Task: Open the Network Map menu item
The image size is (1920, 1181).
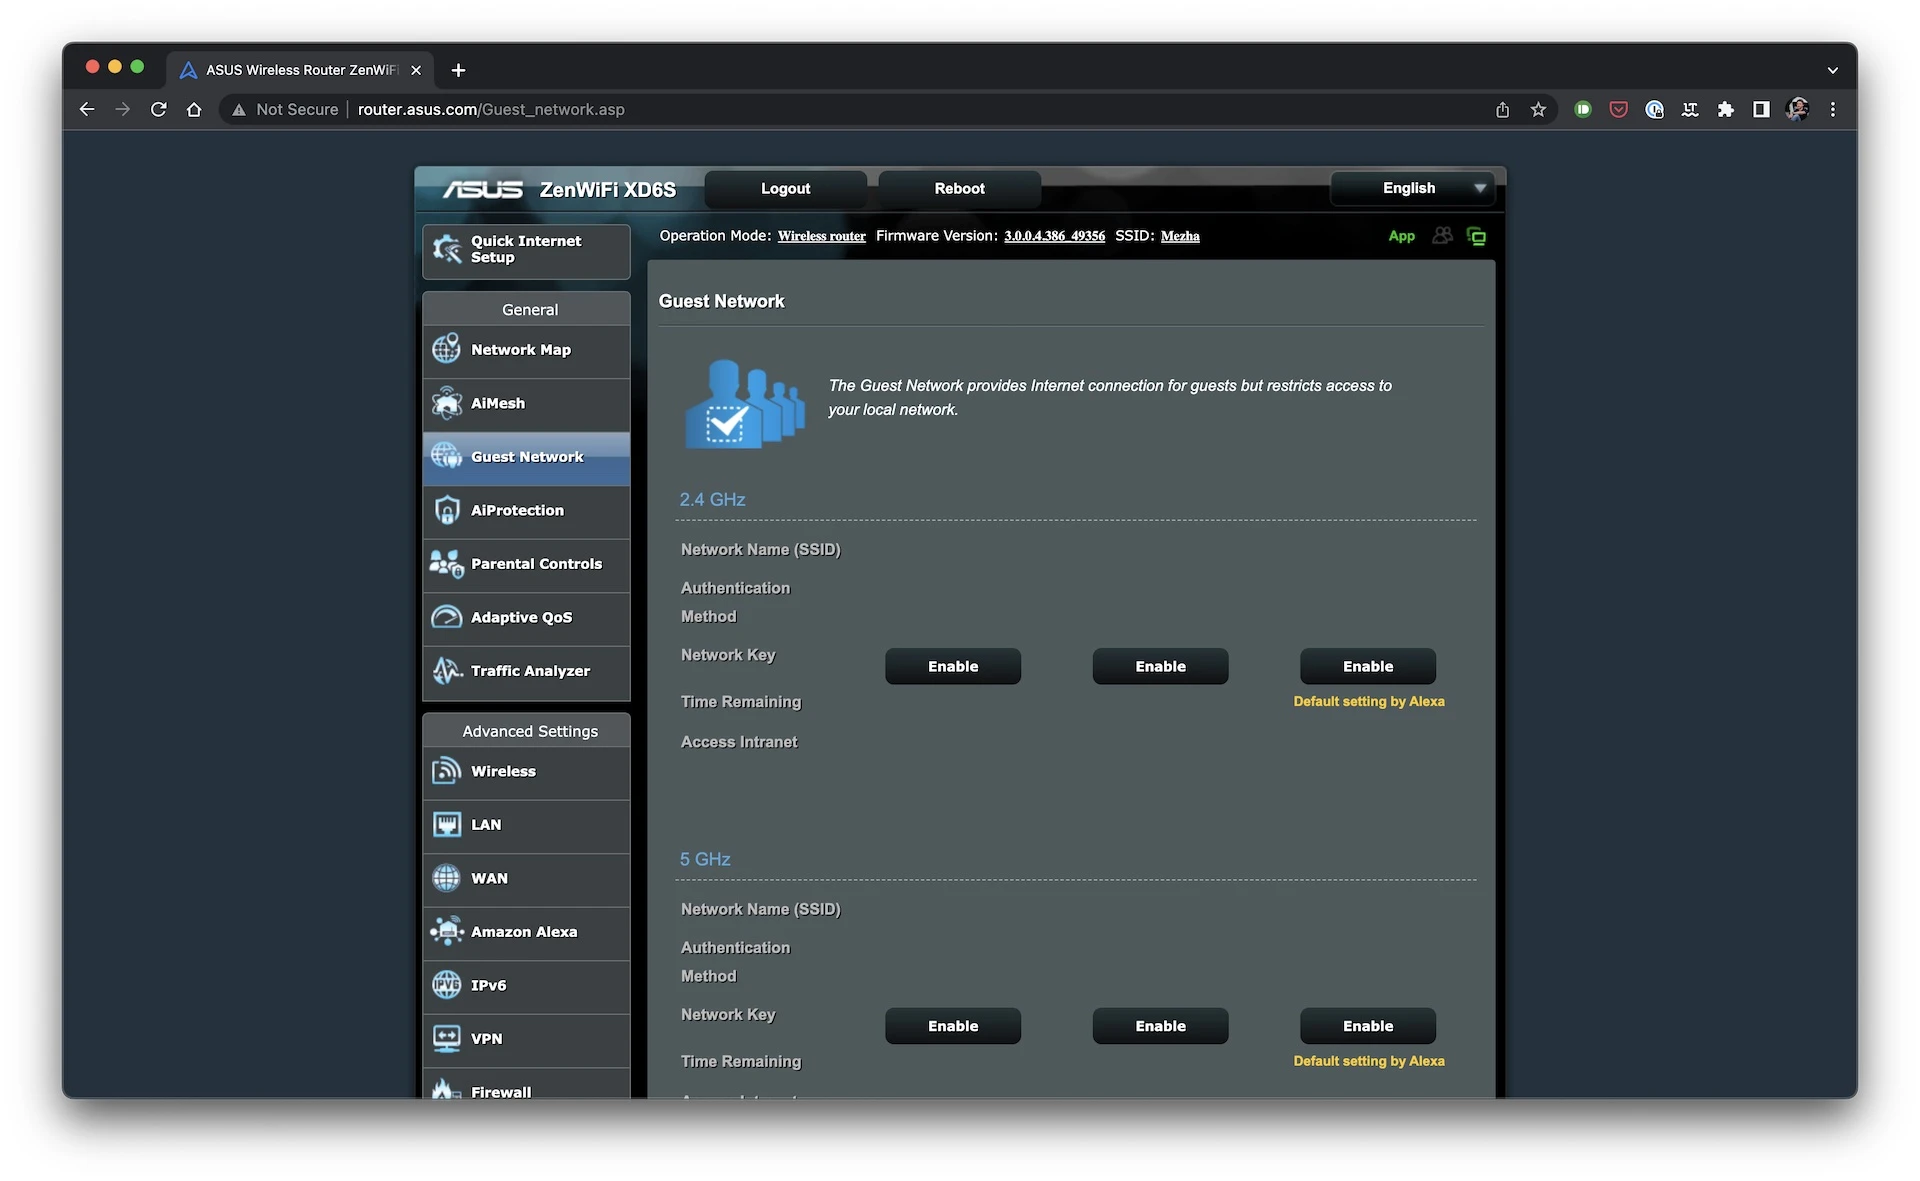Action: click(x=526, y=350)
